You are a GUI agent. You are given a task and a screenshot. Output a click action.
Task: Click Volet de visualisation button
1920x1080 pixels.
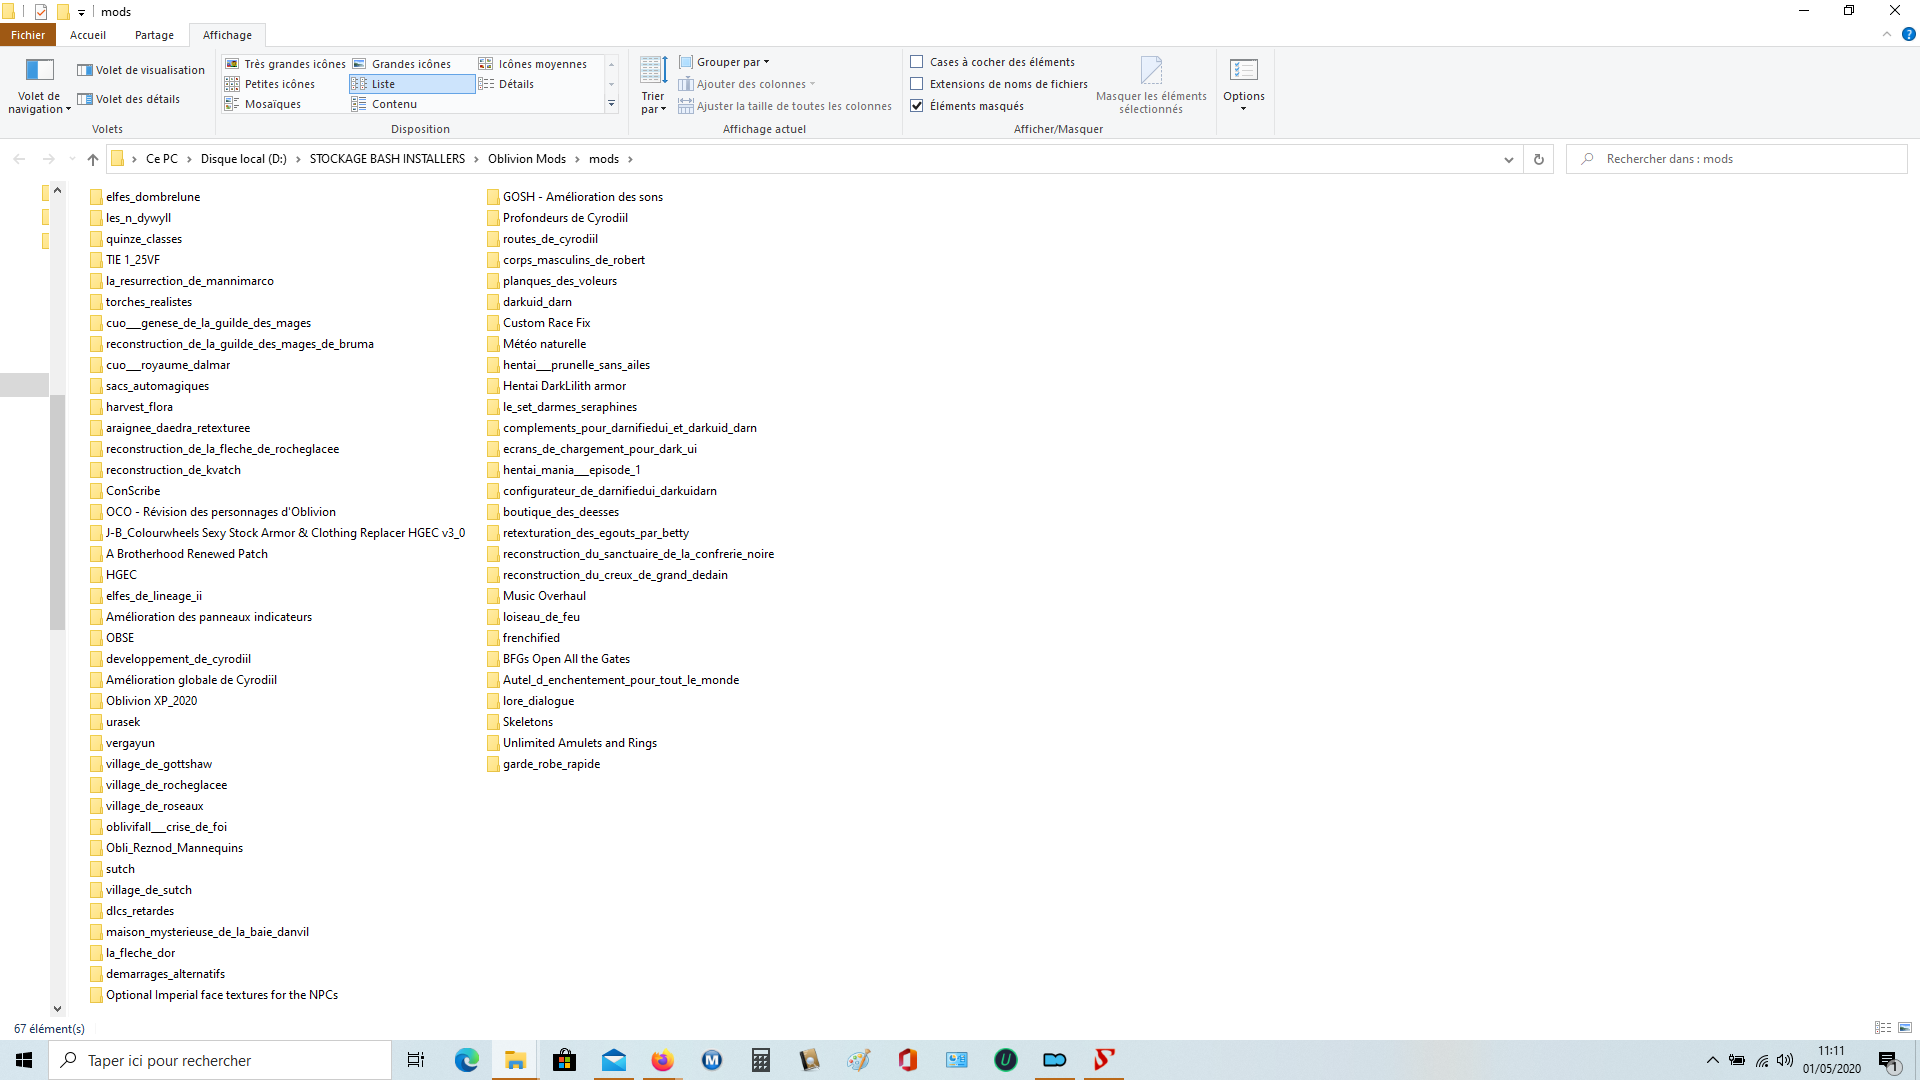click(141, 70)
